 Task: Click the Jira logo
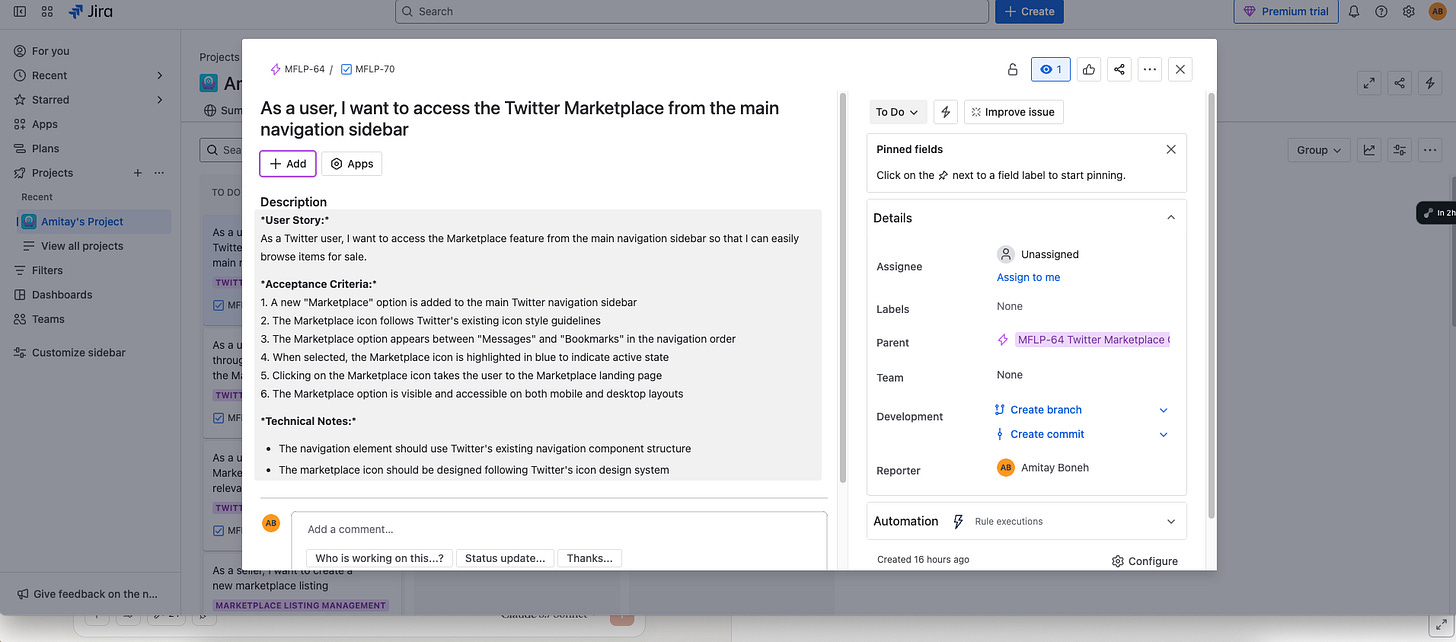[90, 11]
